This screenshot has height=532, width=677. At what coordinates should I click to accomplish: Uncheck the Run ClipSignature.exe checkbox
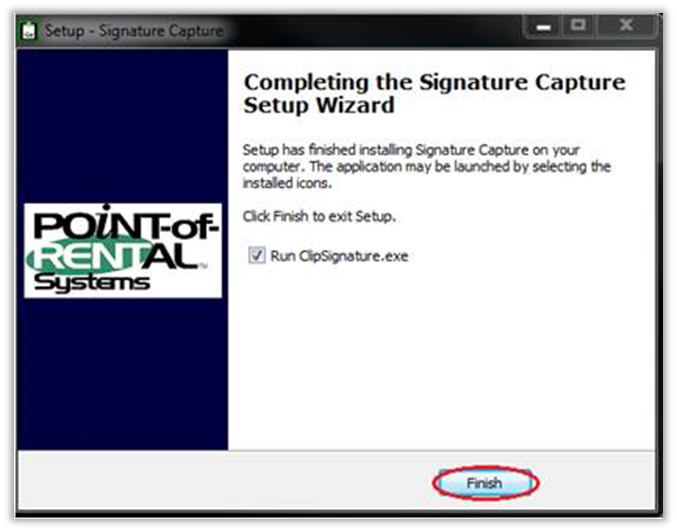tap(257, 255)
